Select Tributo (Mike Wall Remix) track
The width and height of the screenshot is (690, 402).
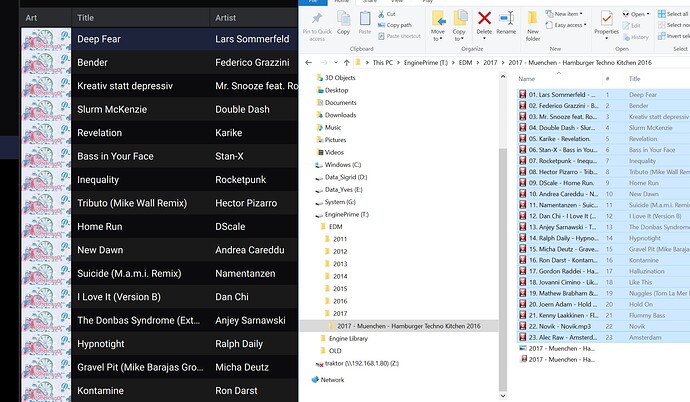pyautogui.click(x=159, y=203)
